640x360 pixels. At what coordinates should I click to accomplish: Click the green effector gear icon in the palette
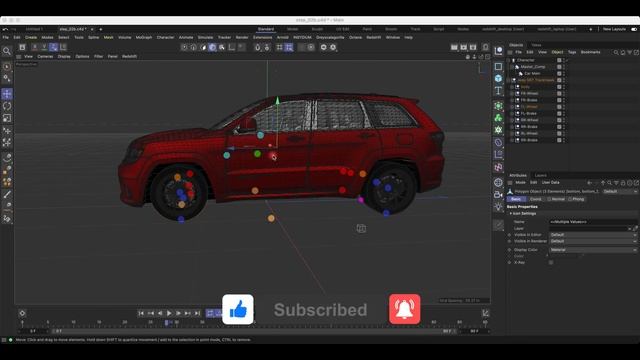[x=498, y=130]
